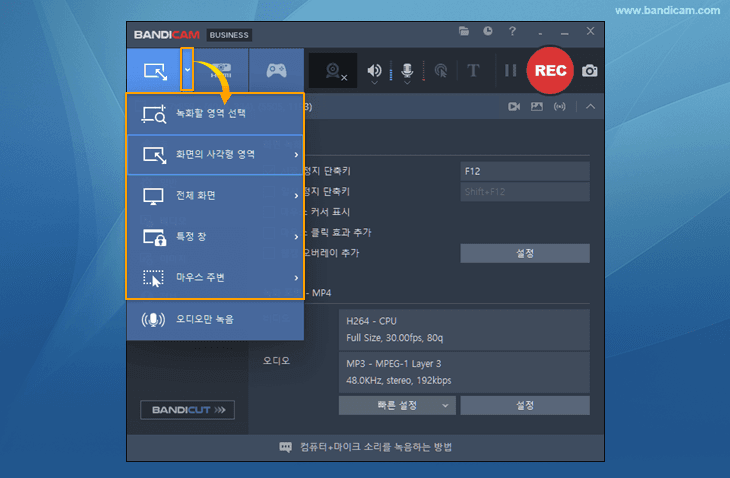Click the image tab picture icon
Viewport: 730px width, 478px height.
[537, 107]
